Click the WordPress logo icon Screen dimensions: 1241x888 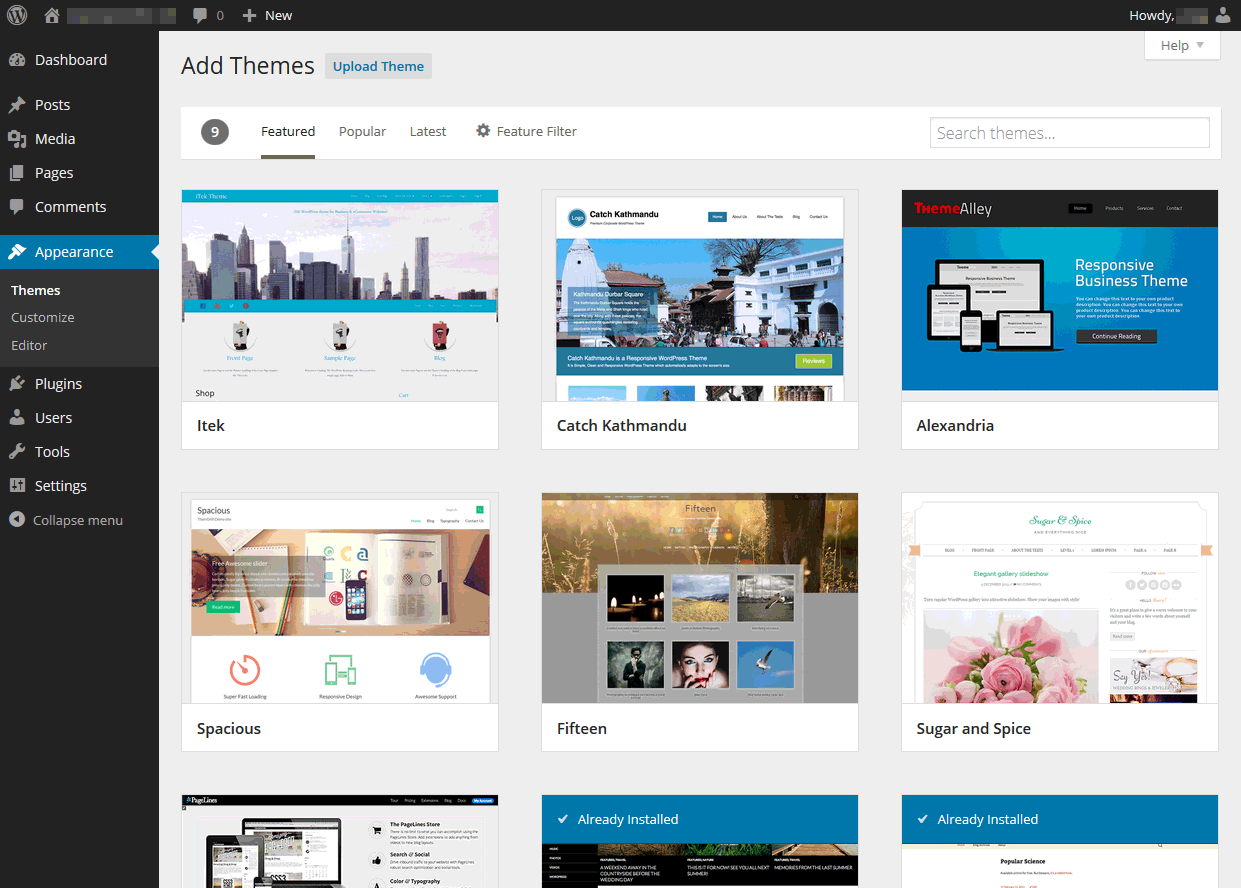[17, 15]
